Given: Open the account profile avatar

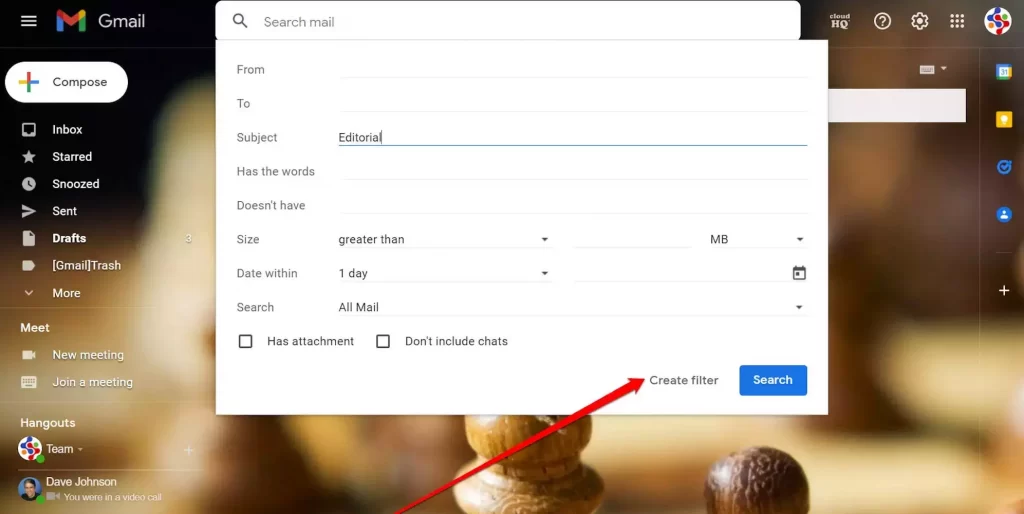Looking at the screenshot, I should [x=997, y=22].
